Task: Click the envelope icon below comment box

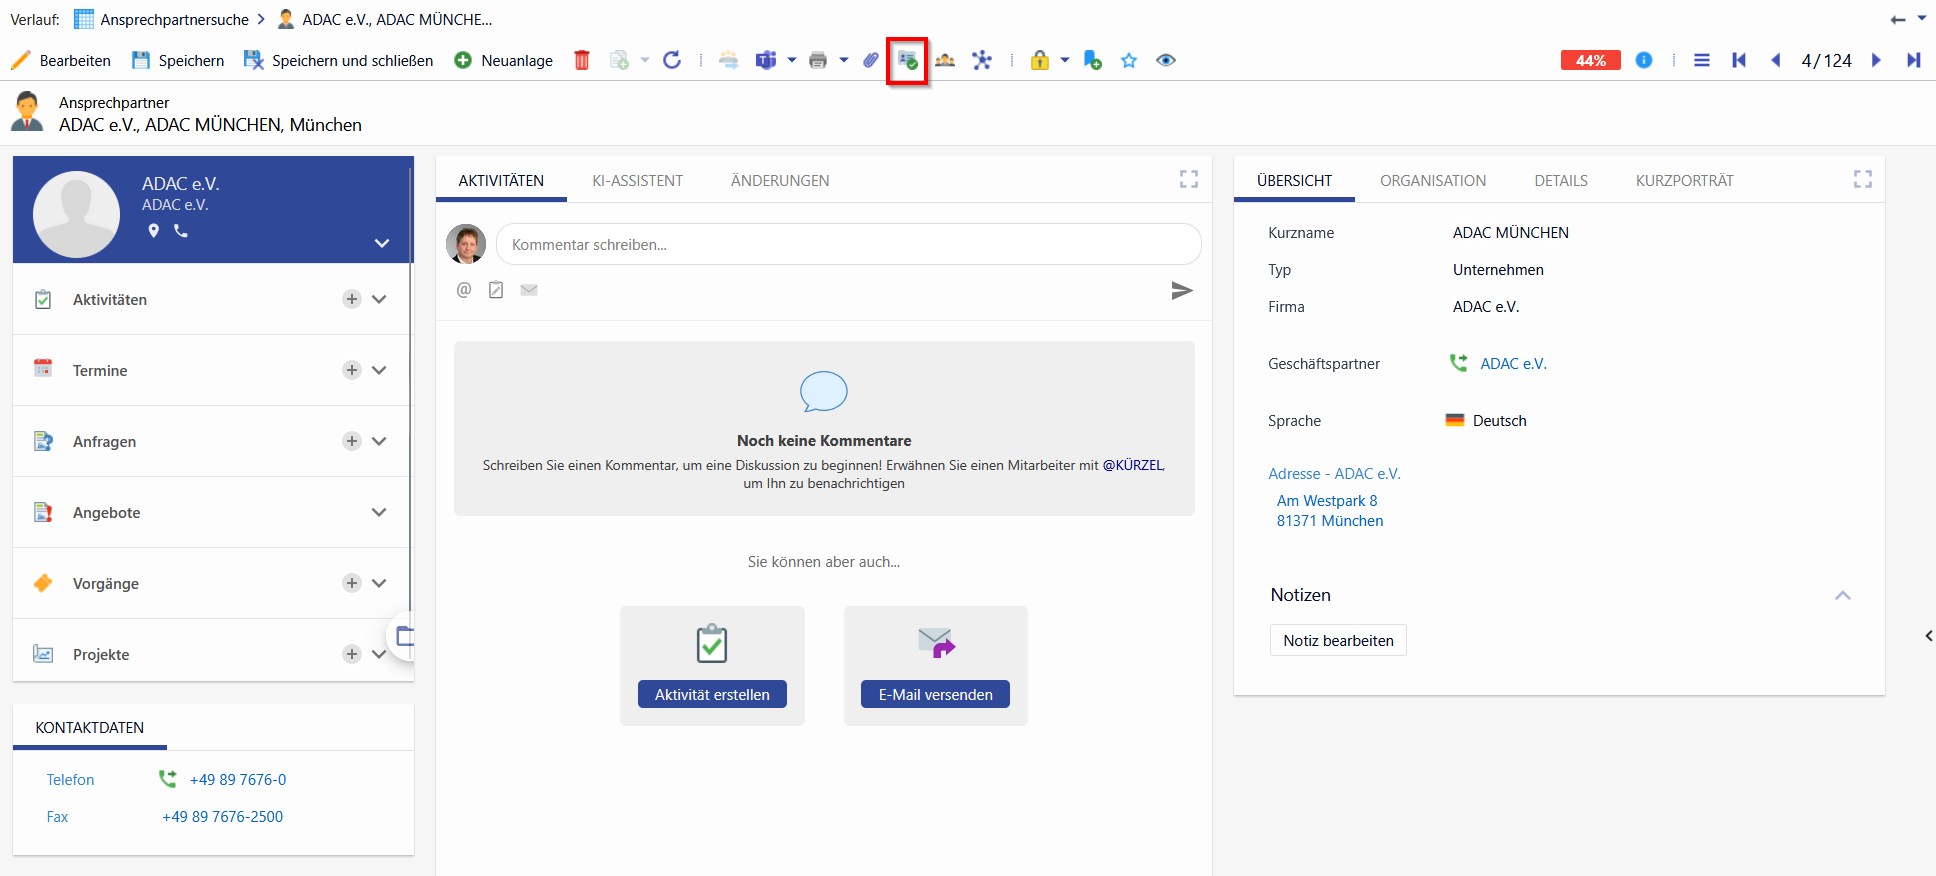Action: point(529,290)
